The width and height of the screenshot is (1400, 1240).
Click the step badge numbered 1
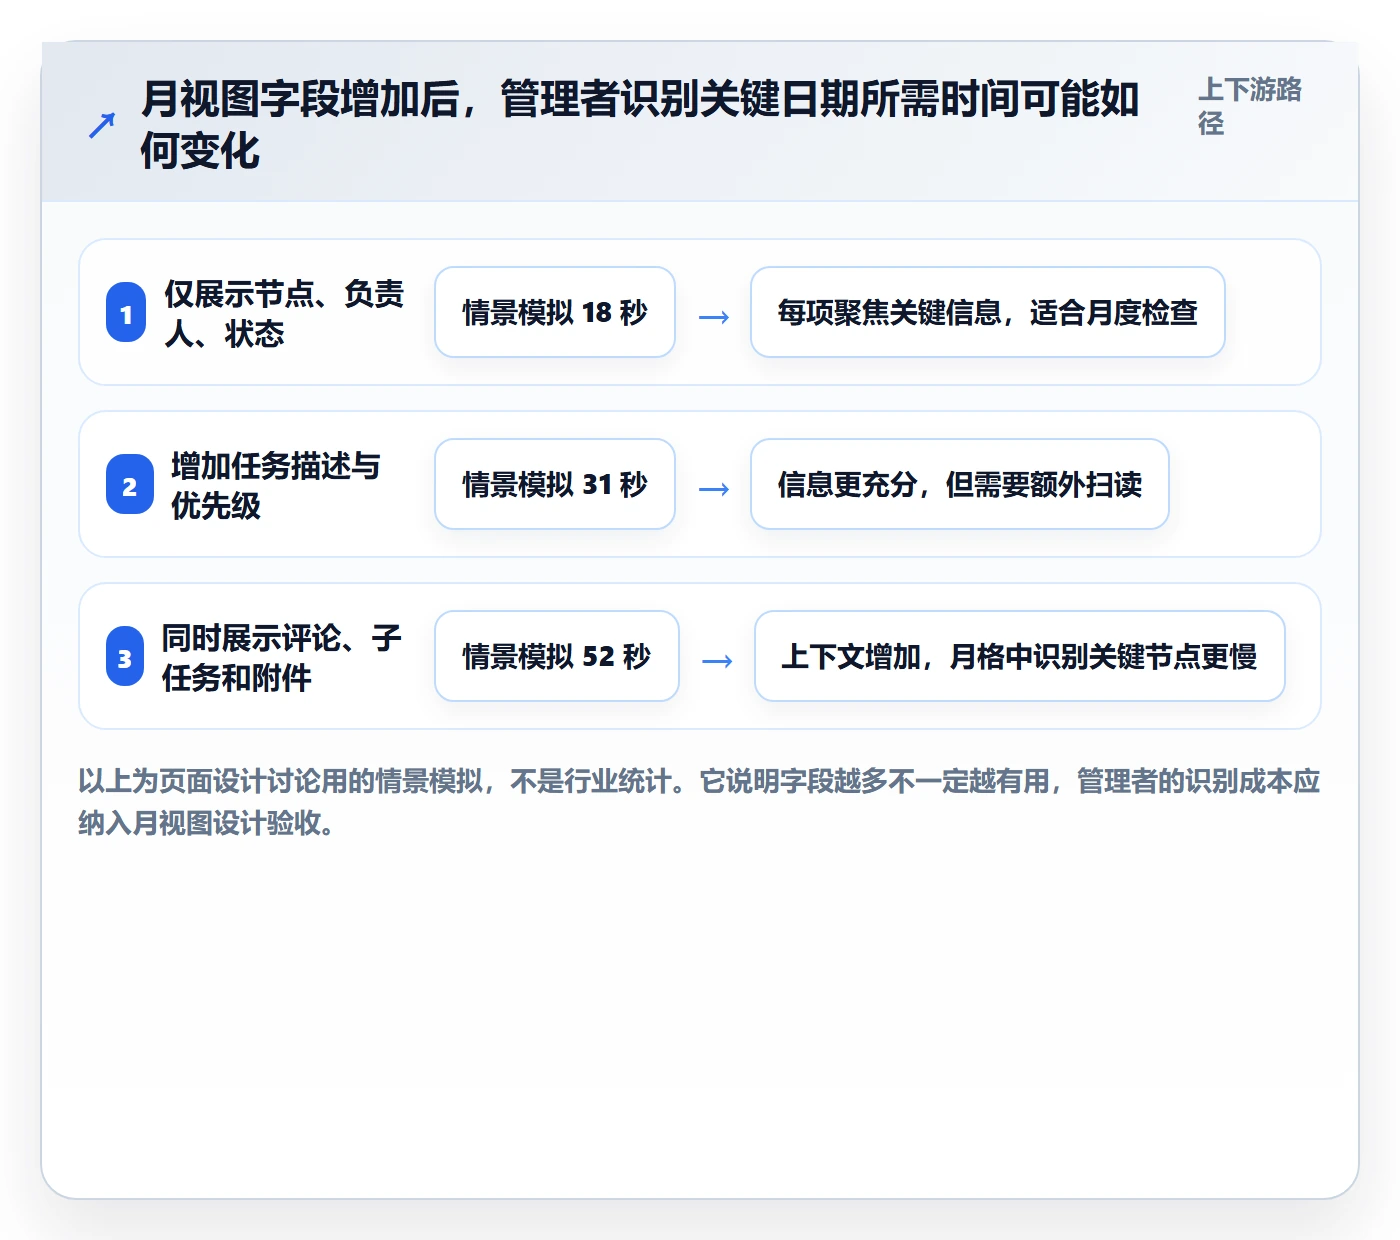(x=126, y=313)
